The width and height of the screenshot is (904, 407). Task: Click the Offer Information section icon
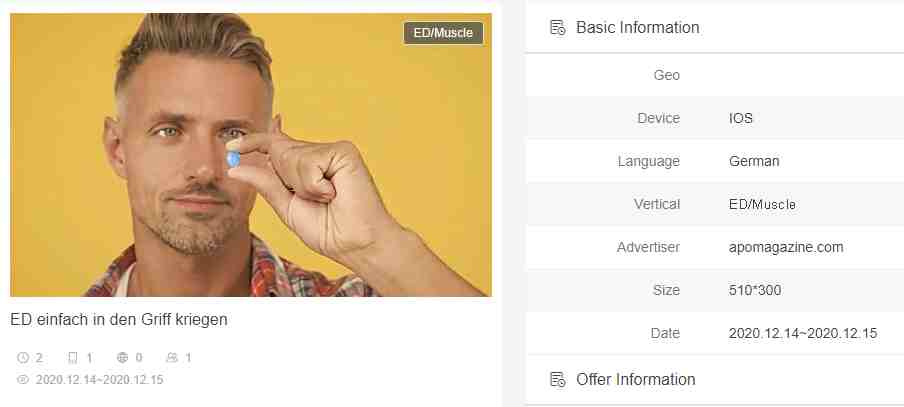(558, 379)
